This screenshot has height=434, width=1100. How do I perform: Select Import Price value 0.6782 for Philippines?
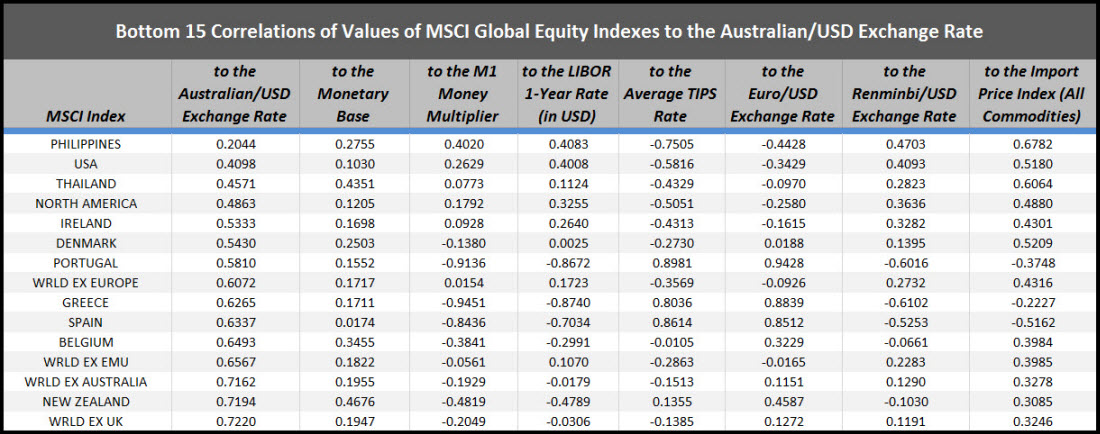tap(1032, 144)
